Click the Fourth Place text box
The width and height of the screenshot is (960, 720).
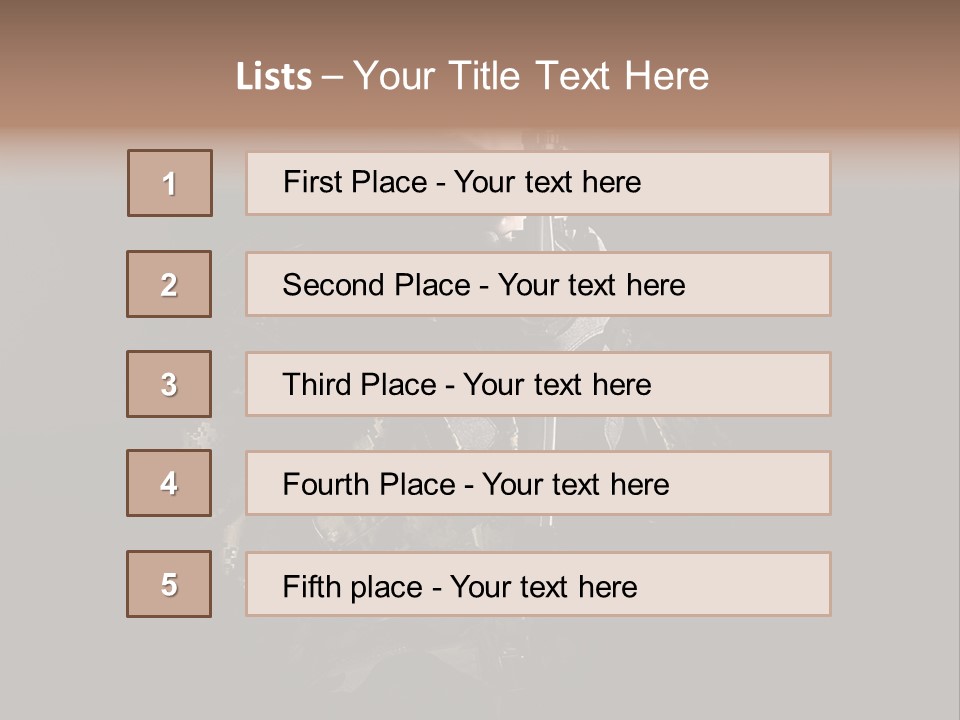538,484
